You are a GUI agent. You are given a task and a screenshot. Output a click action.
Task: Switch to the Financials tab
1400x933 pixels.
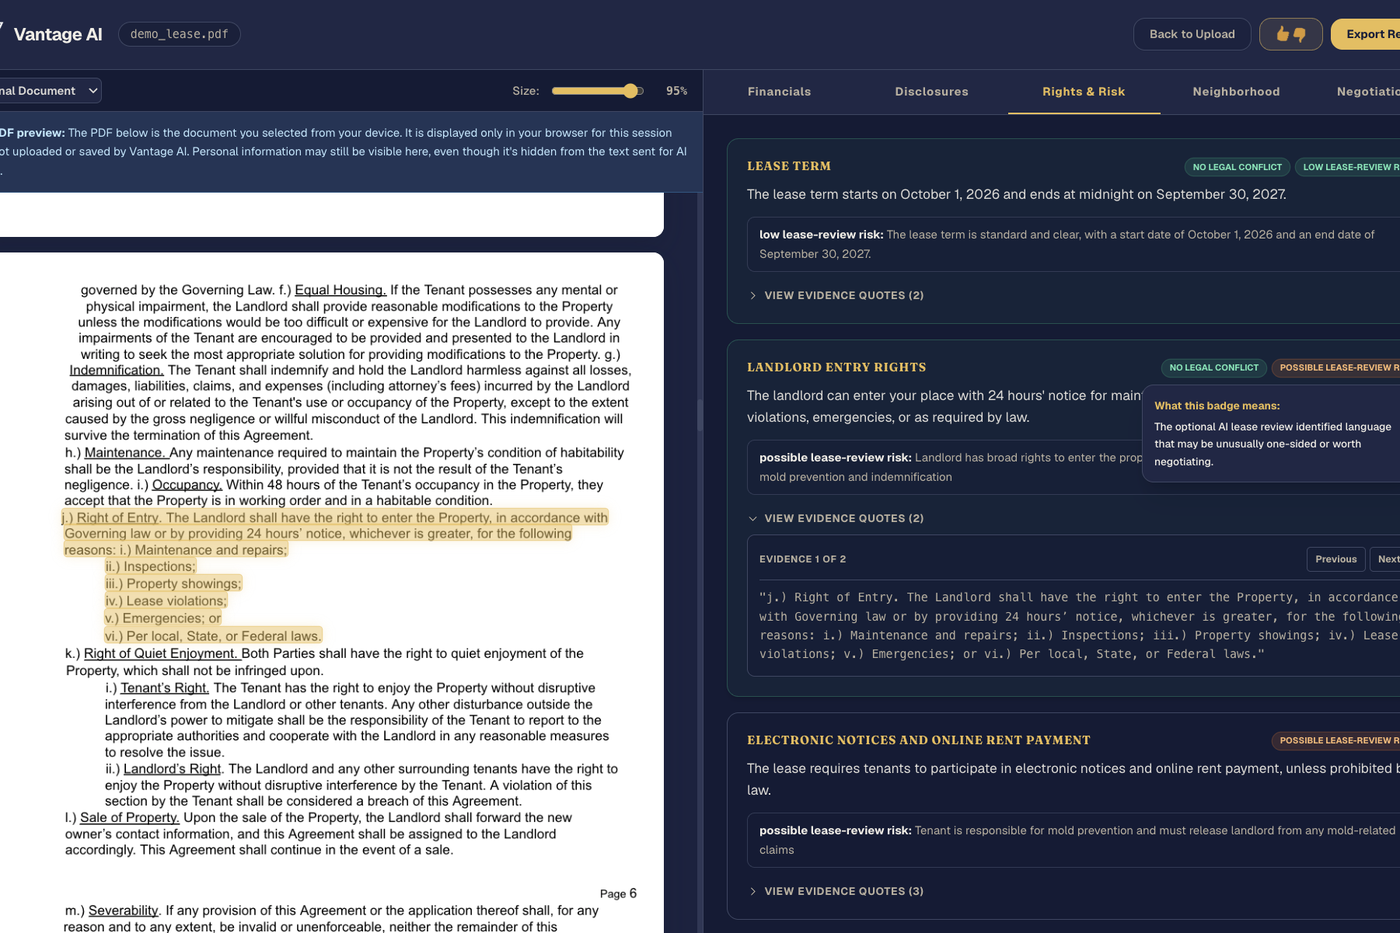(x=779, y=92)
